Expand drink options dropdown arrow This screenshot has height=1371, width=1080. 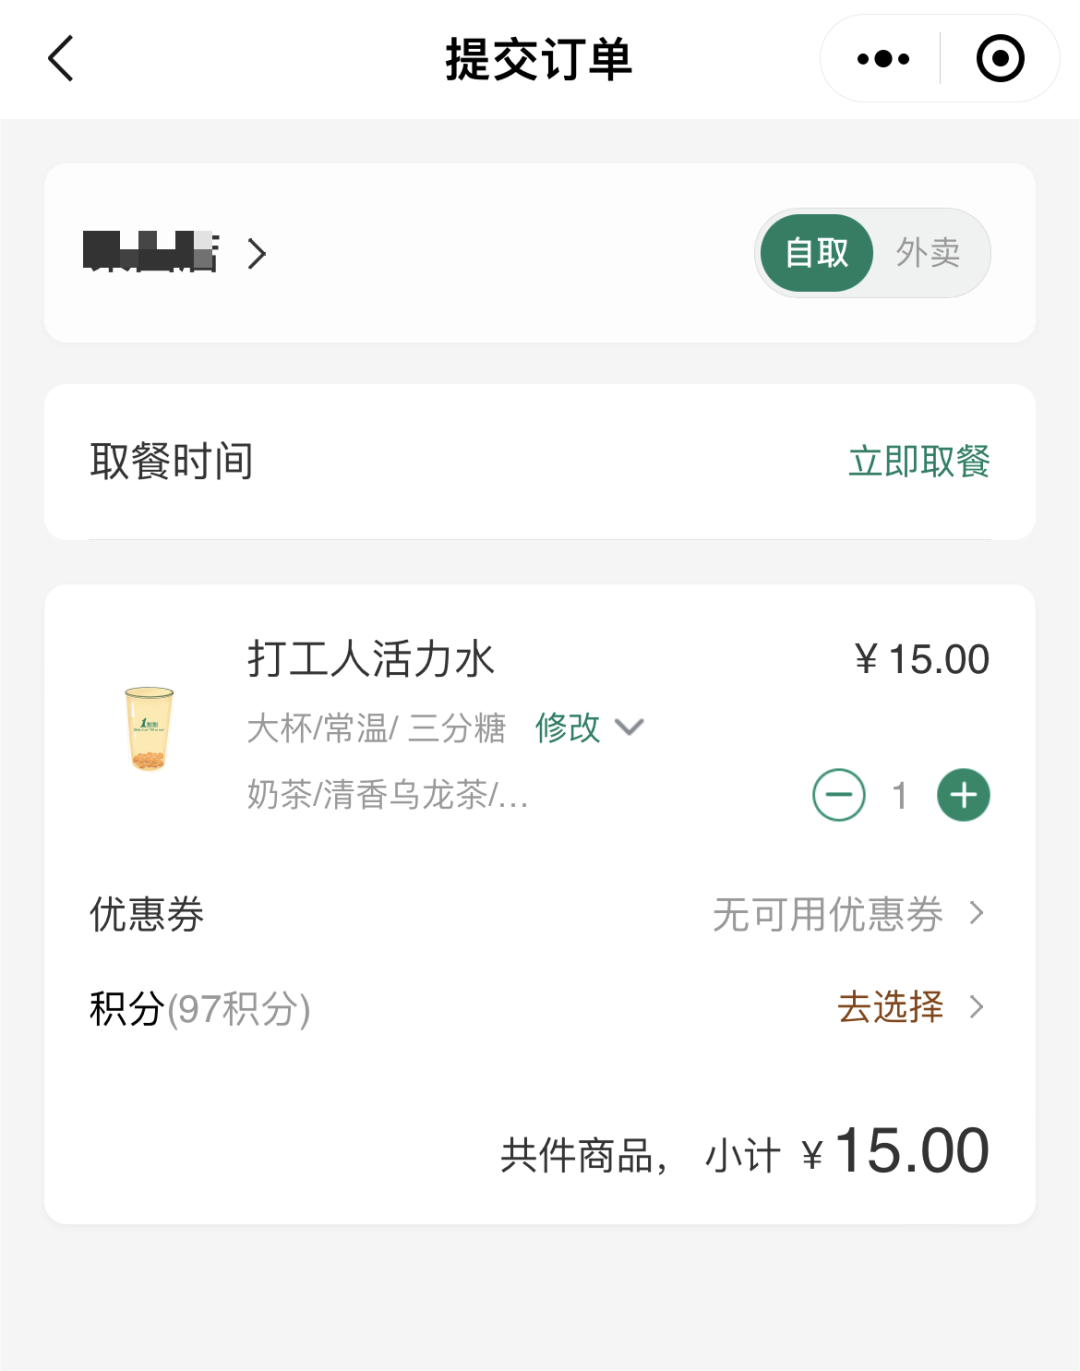(629, 727)
